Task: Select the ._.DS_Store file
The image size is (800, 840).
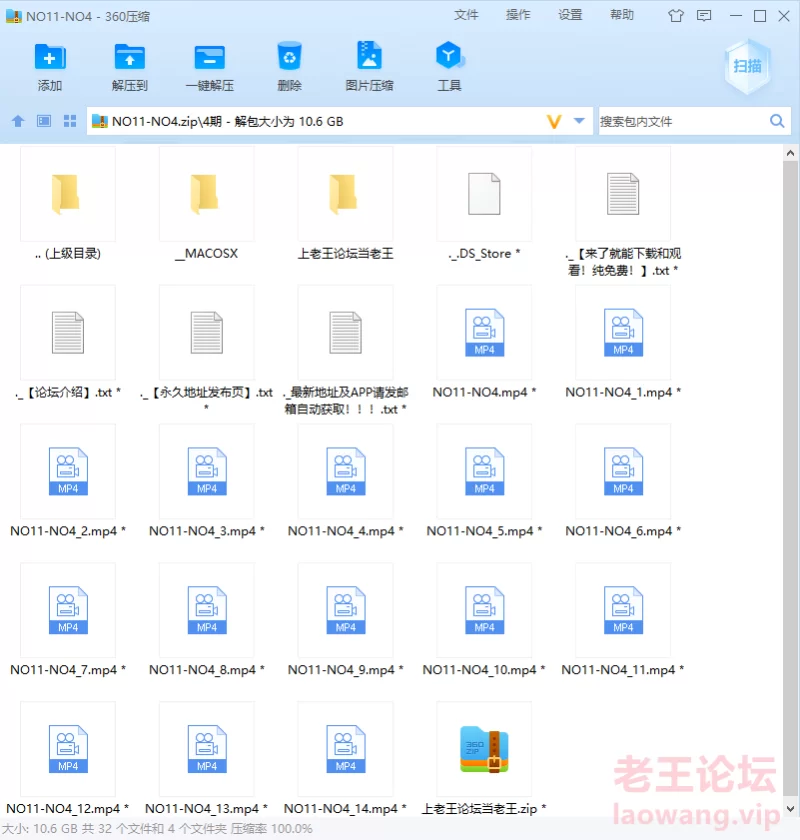Action: tap(484, 203)
